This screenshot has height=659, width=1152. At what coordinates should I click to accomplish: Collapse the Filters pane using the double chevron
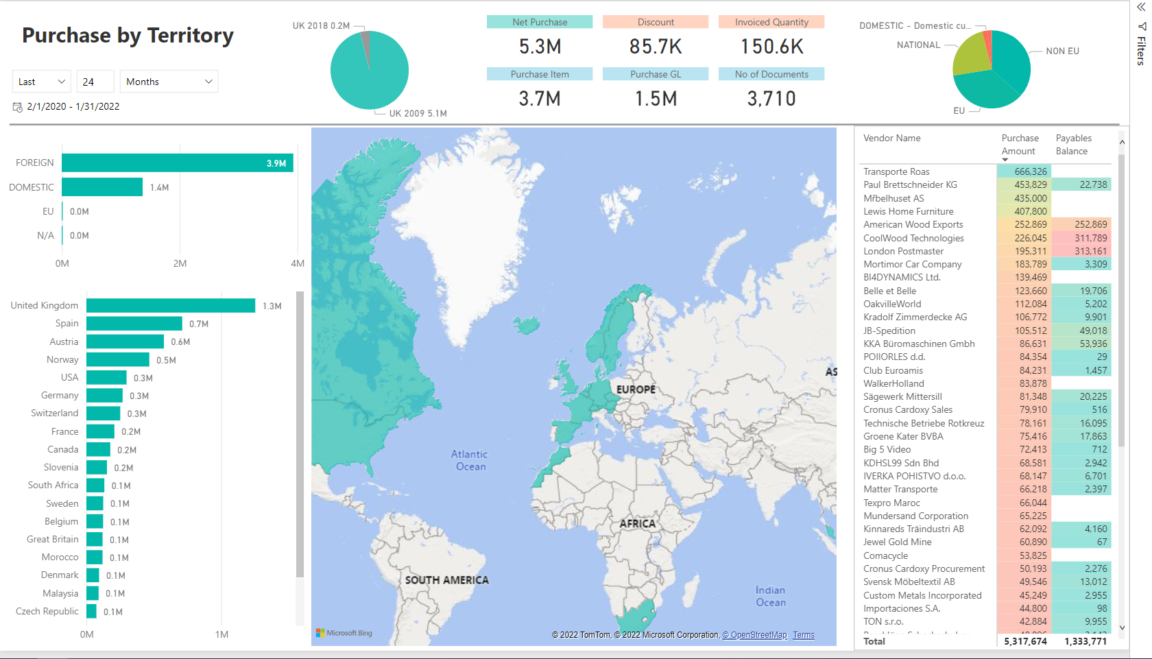coord(1141,7)
